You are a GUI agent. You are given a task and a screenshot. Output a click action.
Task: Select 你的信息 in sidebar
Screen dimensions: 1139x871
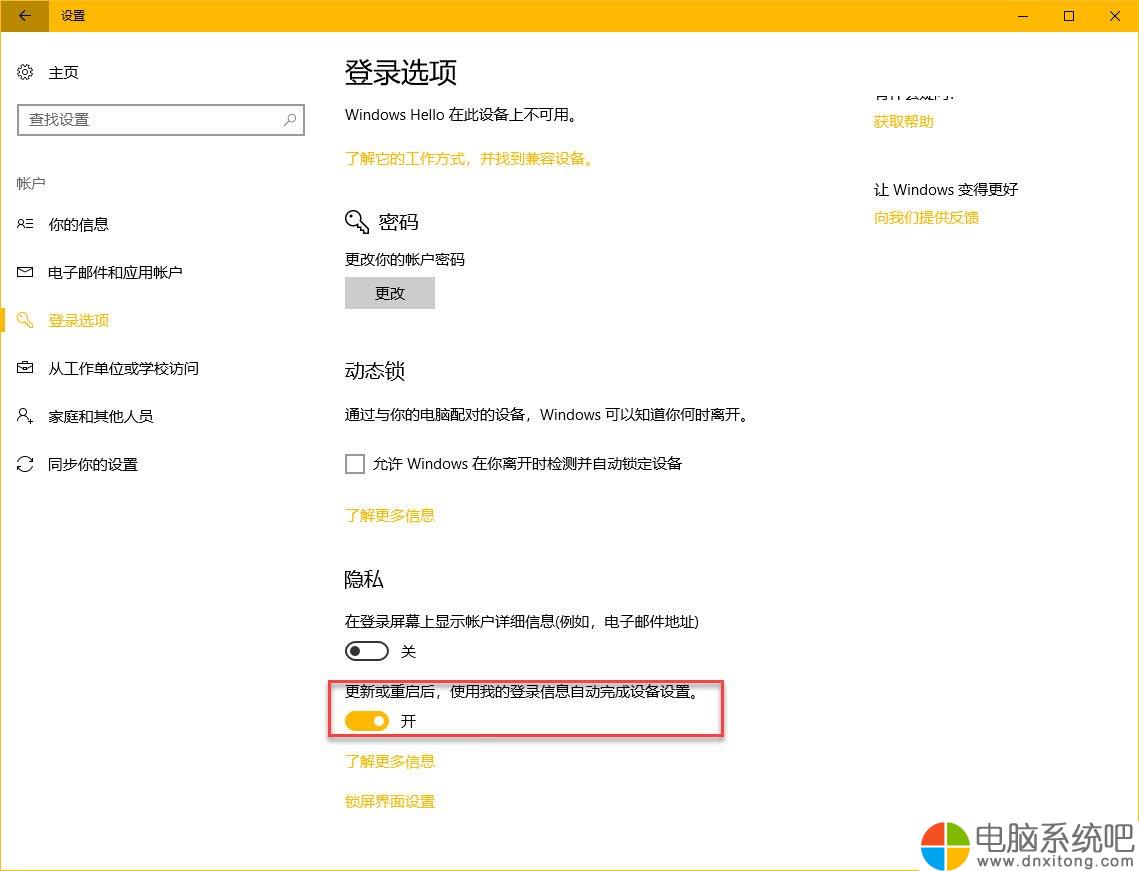78,224
